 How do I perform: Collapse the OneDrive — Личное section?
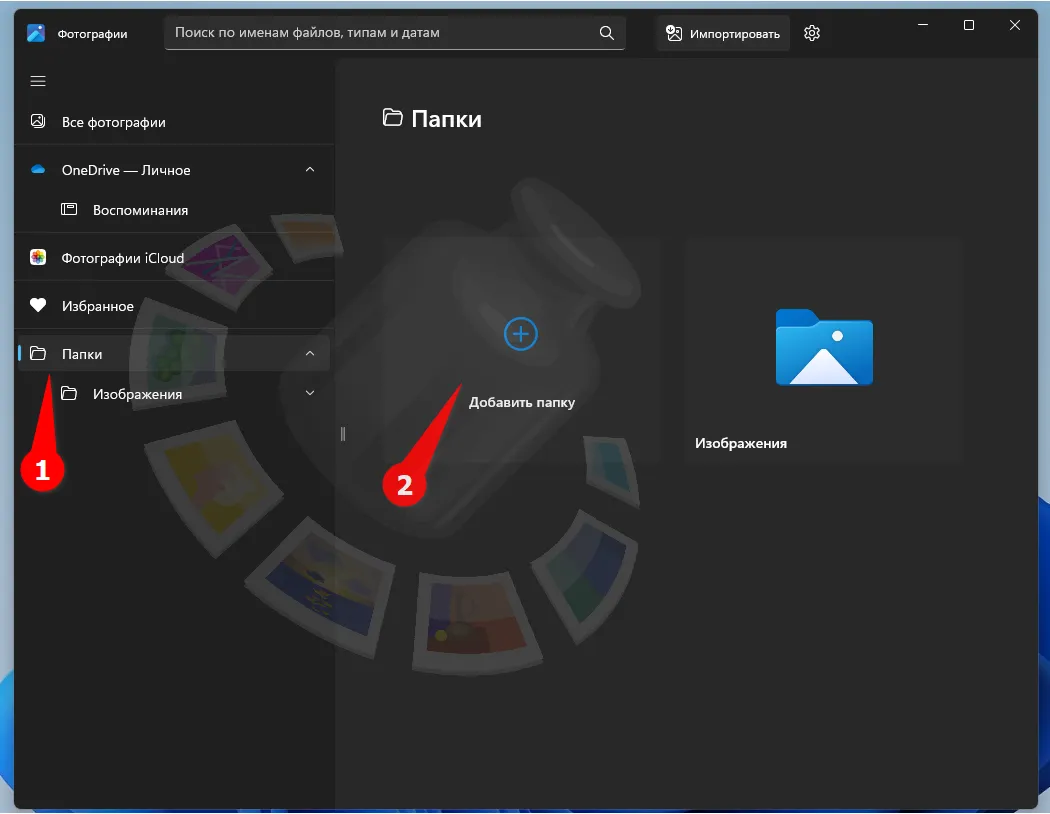tap(310, 170)
